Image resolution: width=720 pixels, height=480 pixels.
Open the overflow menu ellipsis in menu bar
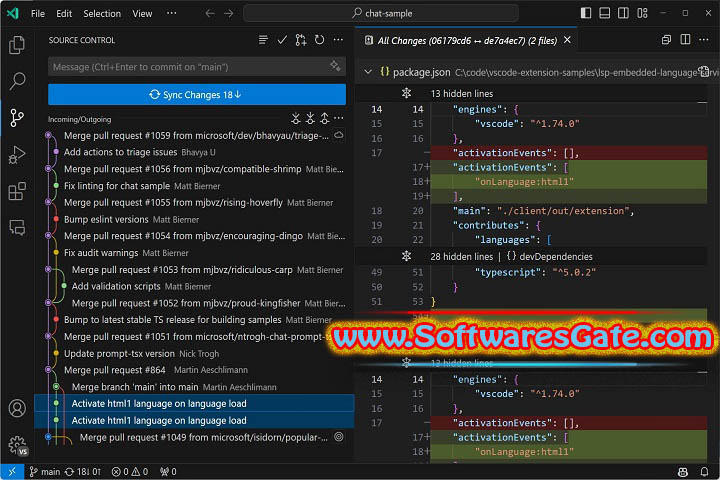(171, 13)
